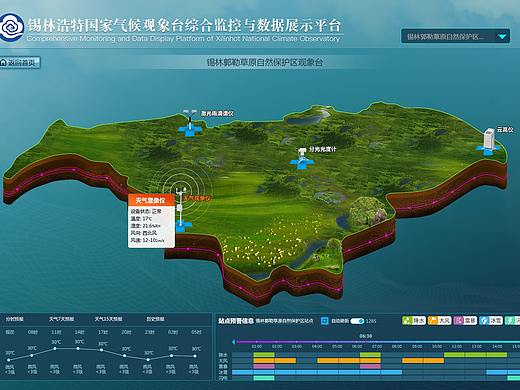The width and height of the screenshot is (520, 390).
Task: Click the blue 冰雹 legend icon
Action: [x=484, y=321]
